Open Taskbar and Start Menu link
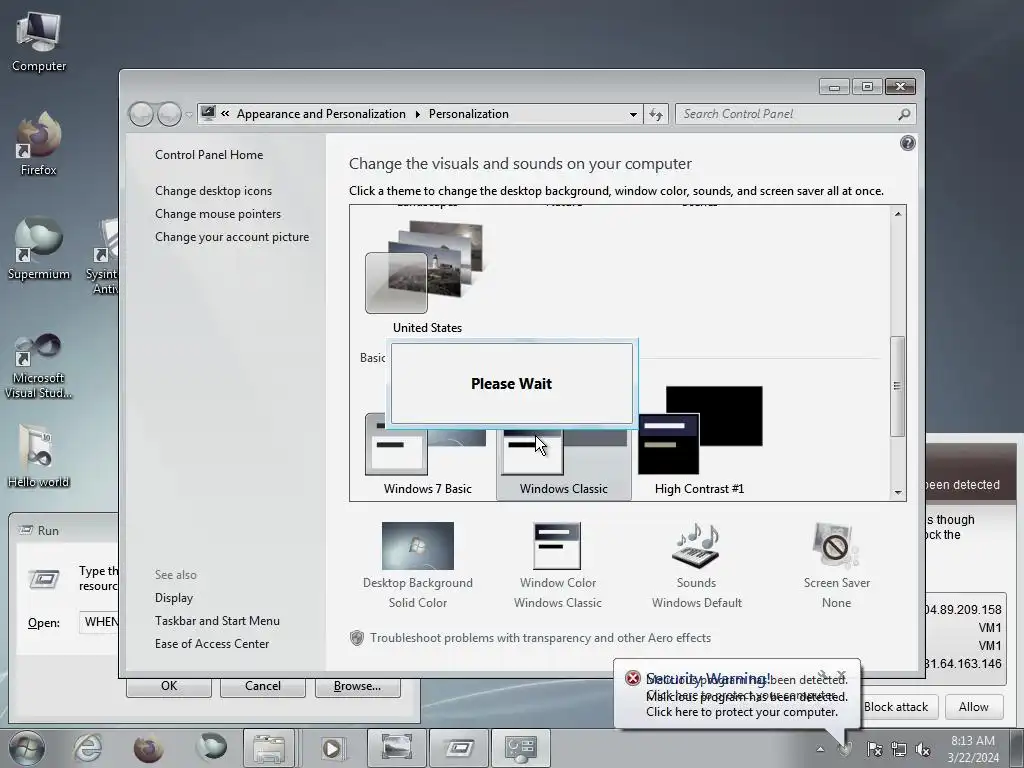Viewport: 1024px width, 768px height. click(217, 620)
